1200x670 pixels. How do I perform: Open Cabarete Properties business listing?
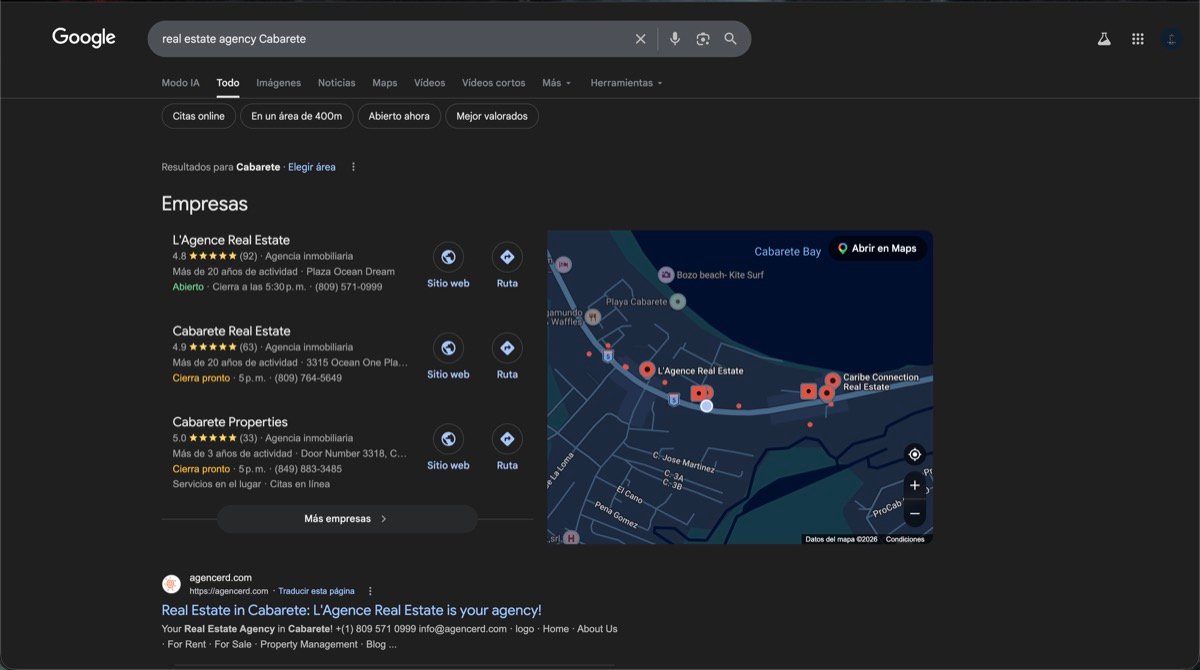tap(230, 422)
